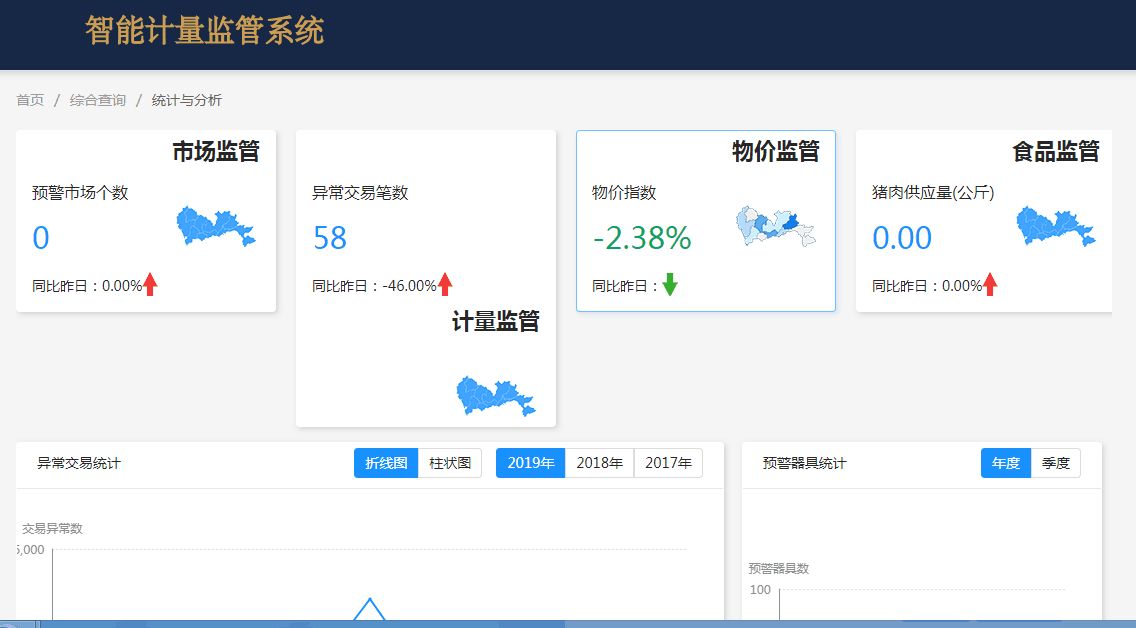The height and width of the screenshot is (628, 1136).
Task: Click the green down arrow on 物价监管 card
Action: tap(670, 284)
